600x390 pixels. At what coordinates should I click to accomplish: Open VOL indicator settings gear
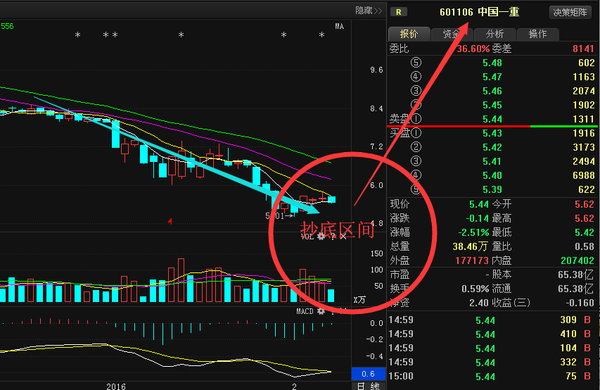321,237
